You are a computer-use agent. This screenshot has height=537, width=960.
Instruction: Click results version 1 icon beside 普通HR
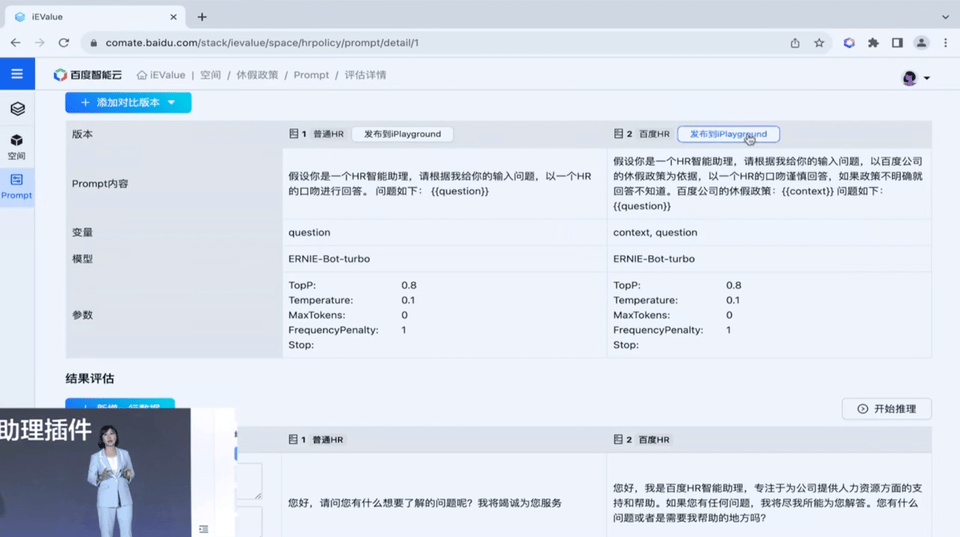pyautogui.click(x=293, y=439)
